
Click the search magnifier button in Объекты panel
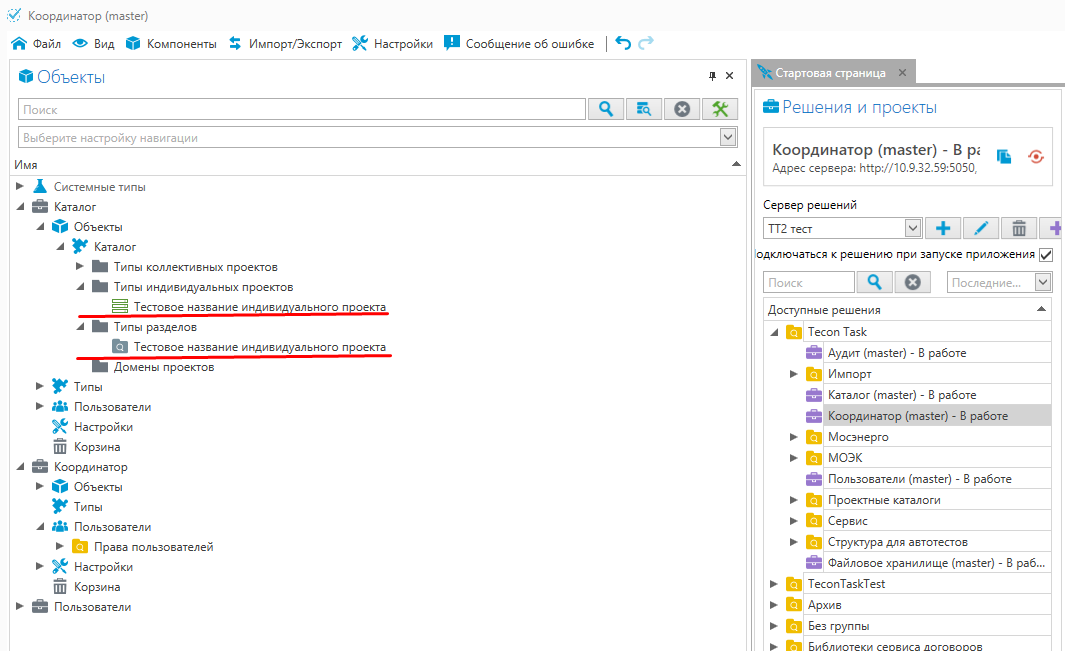pyautogui.click(x=606, y=109)
